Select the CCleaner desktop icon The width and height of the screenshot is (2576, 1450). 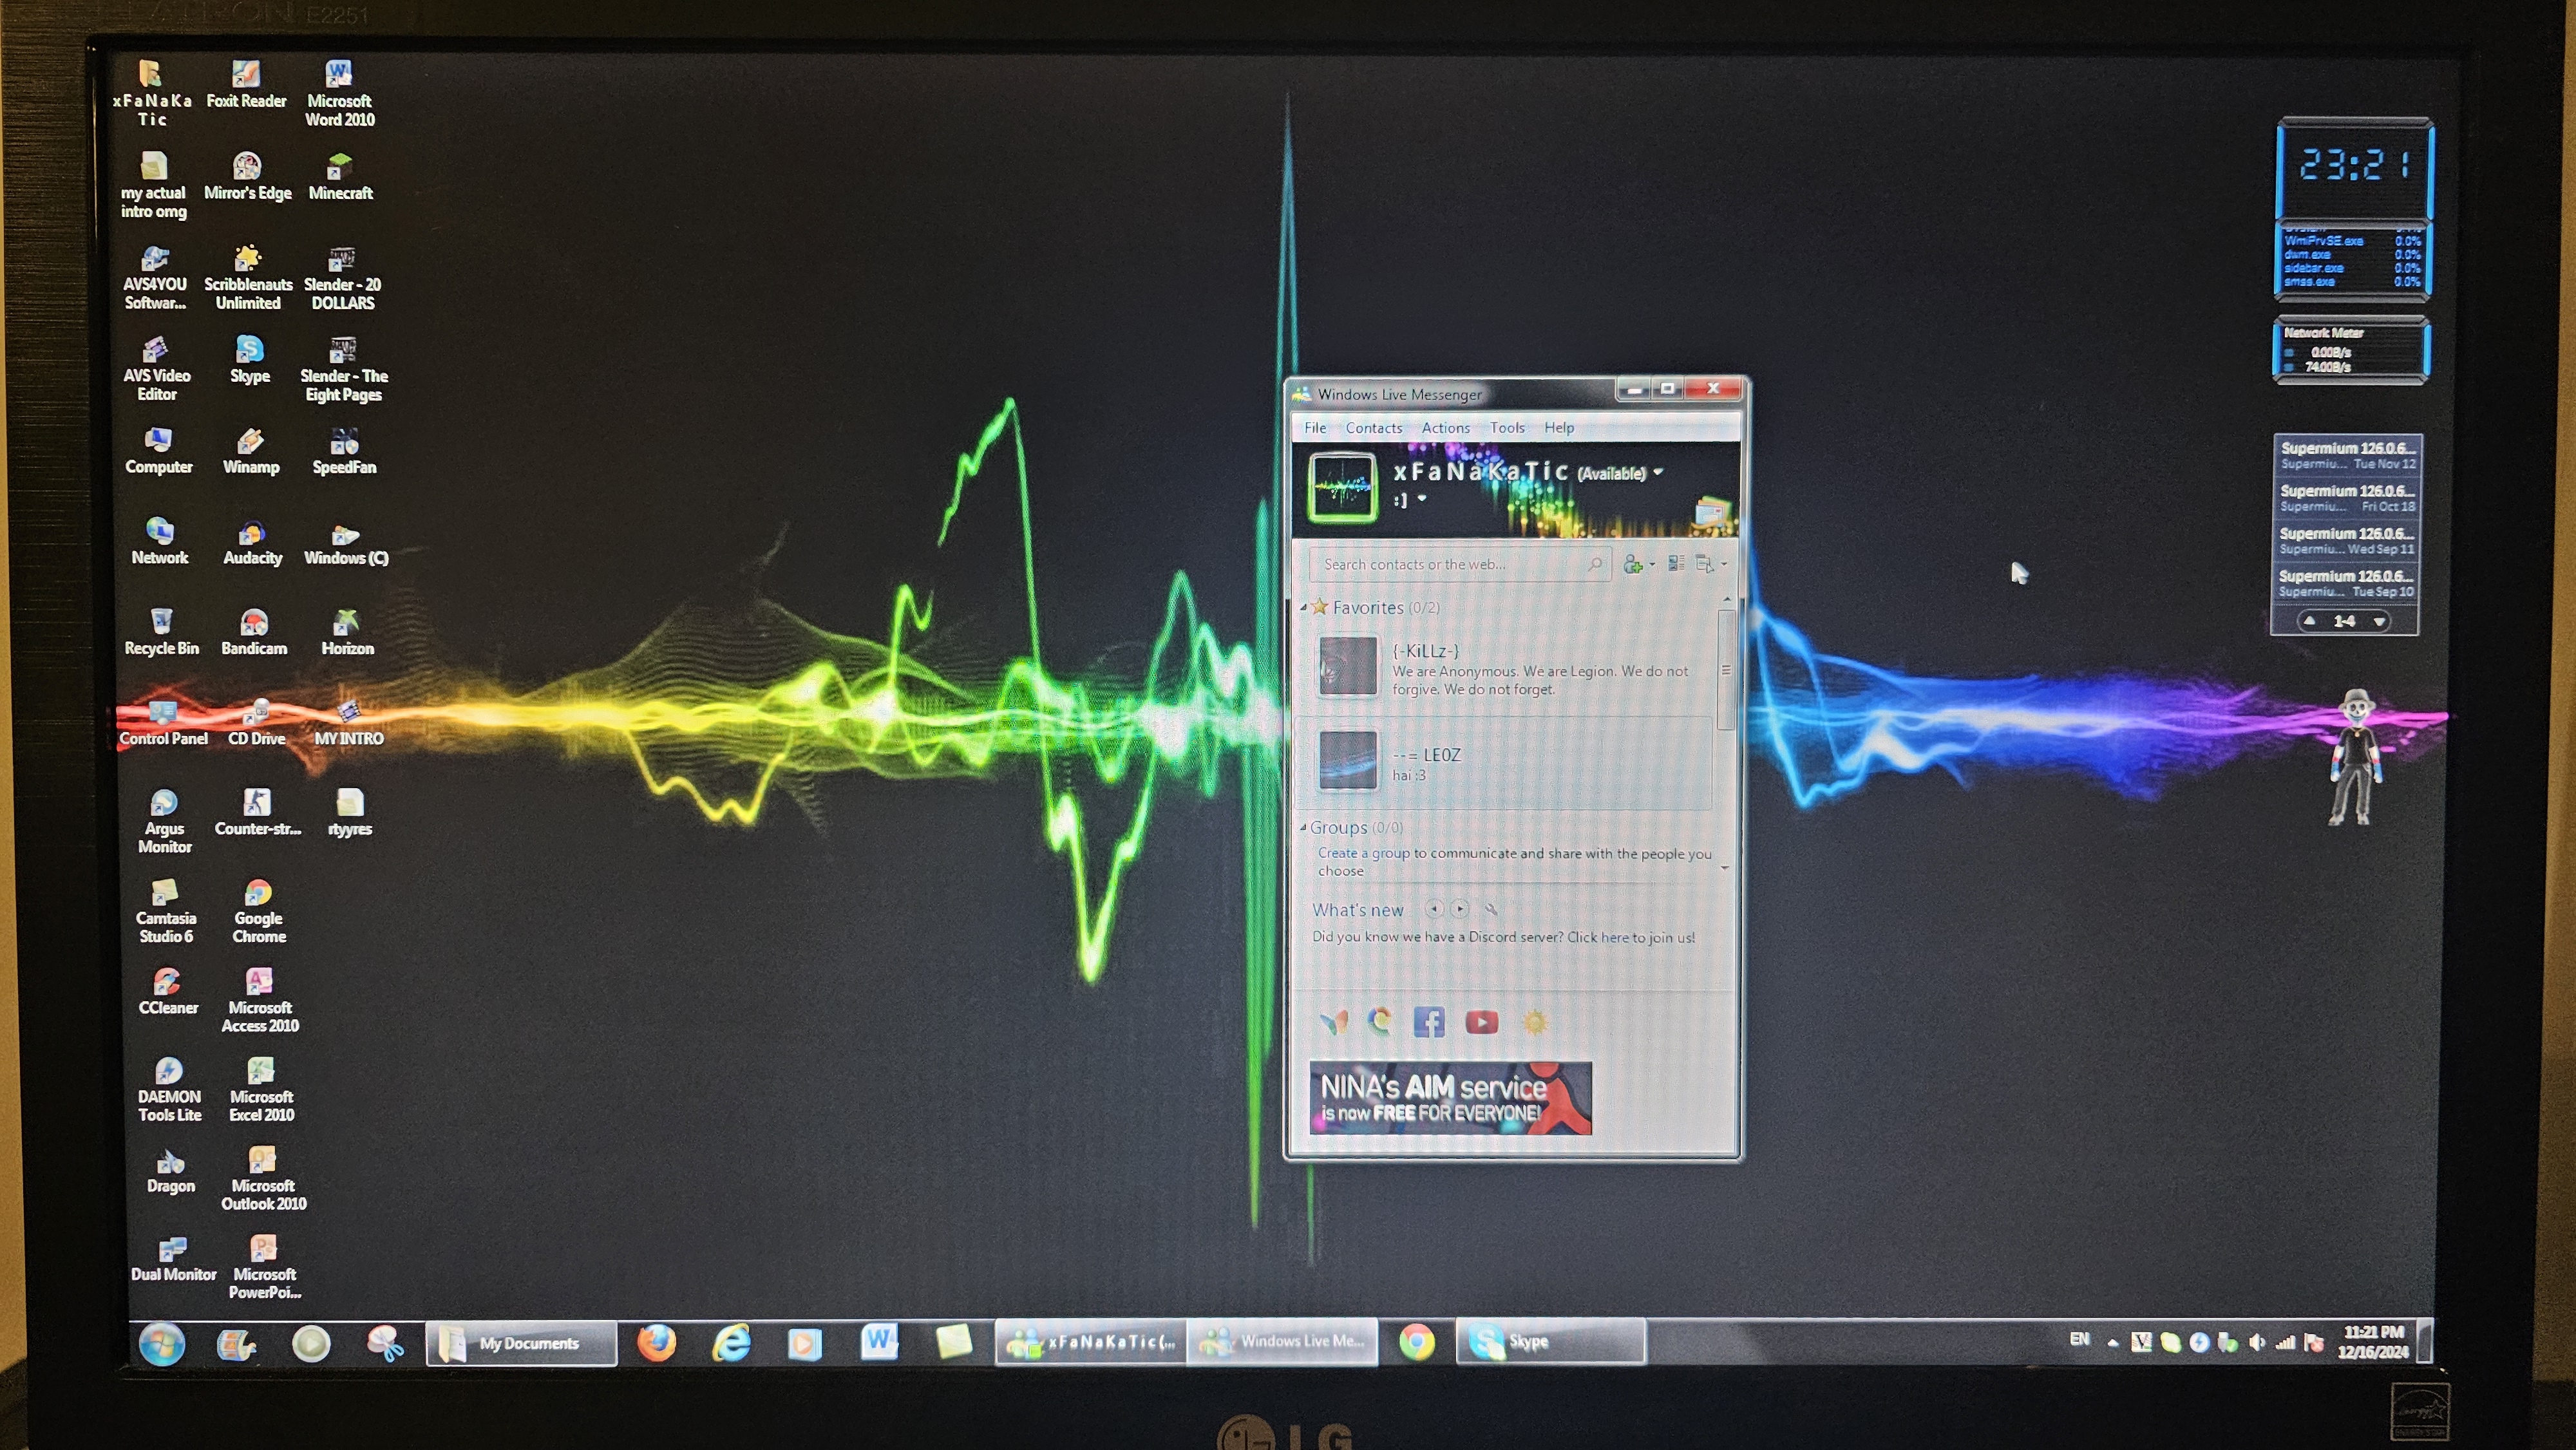(x=167, y=991)
